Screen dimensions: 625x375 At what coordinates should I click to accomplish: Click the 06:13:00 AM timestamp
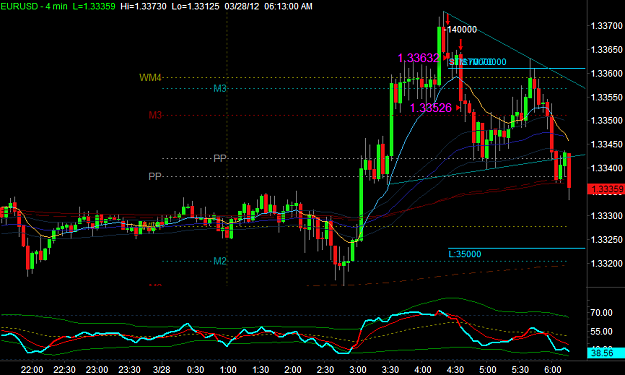tap(288, 6)
